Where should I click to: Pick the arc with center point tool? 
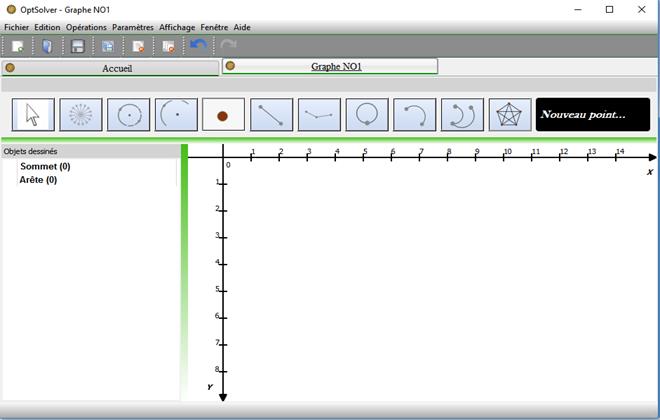coord(176,114)
